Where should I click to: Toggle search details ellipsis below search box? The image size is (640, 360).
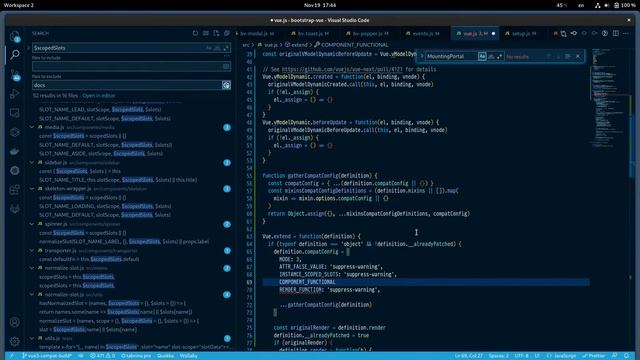[227, 56]
